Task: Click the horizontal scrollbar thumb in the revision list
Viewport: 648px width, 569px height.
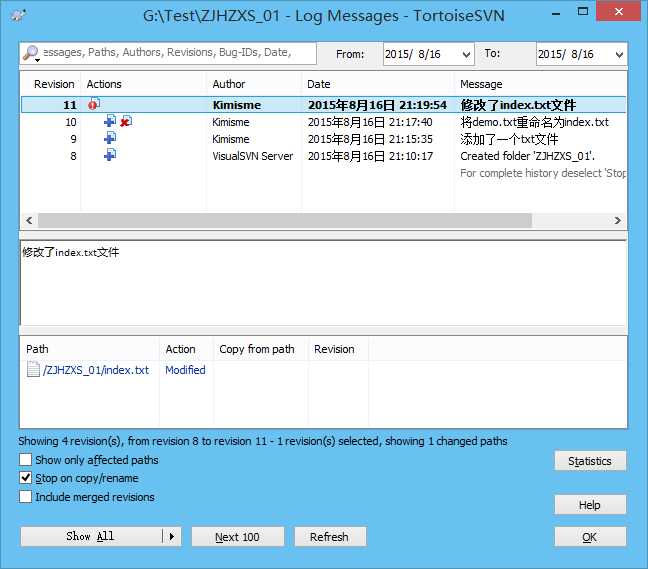Action: tap(285, 220)
